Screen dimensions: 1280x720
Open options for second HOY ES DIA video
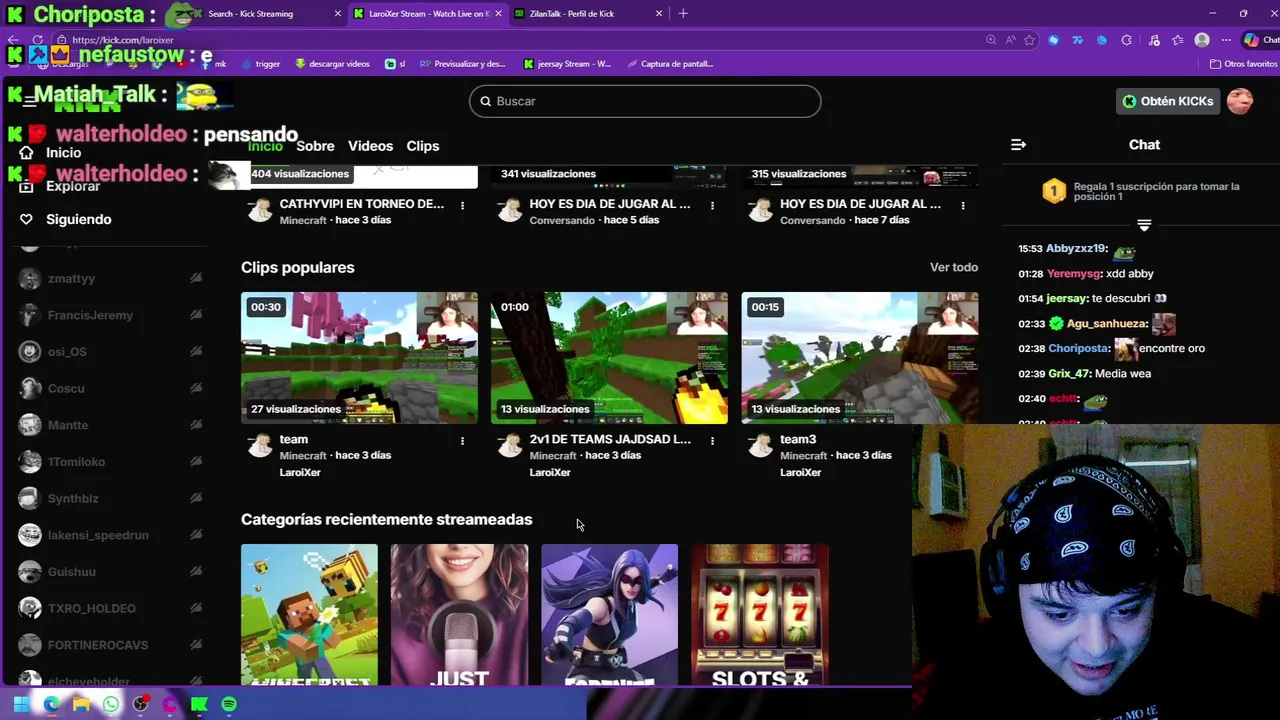tap(962, 205)
